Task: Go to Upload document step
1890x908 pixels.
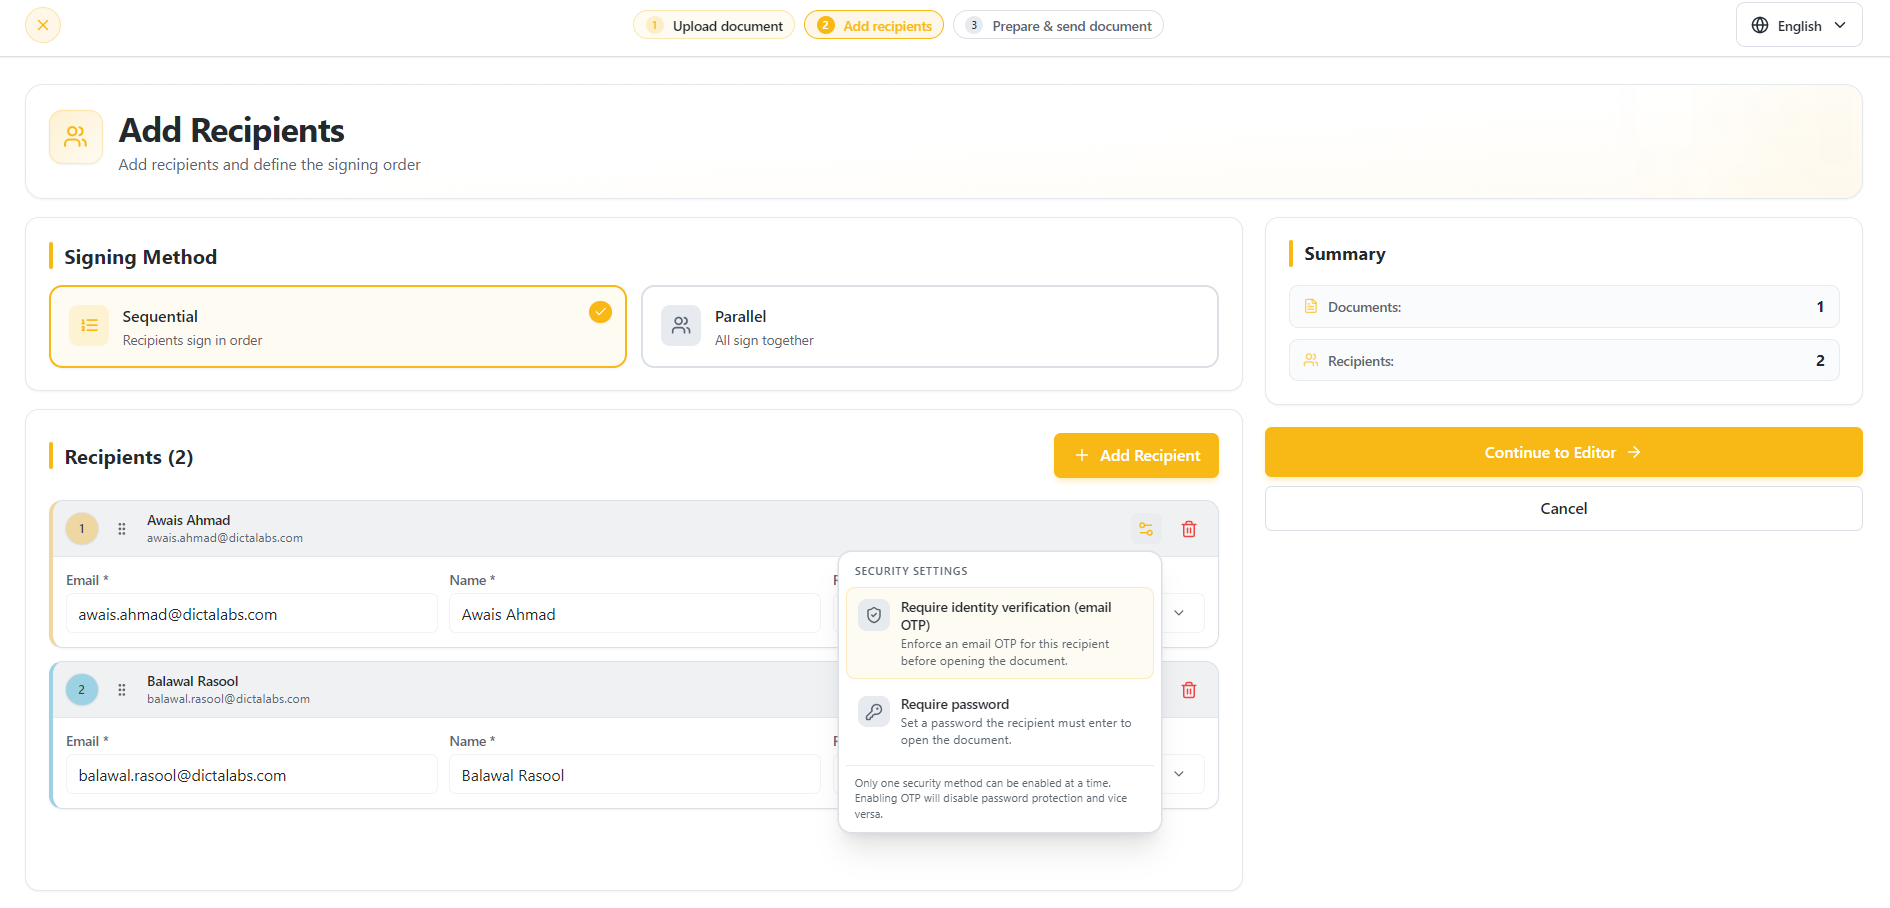Action: (714, 25)
